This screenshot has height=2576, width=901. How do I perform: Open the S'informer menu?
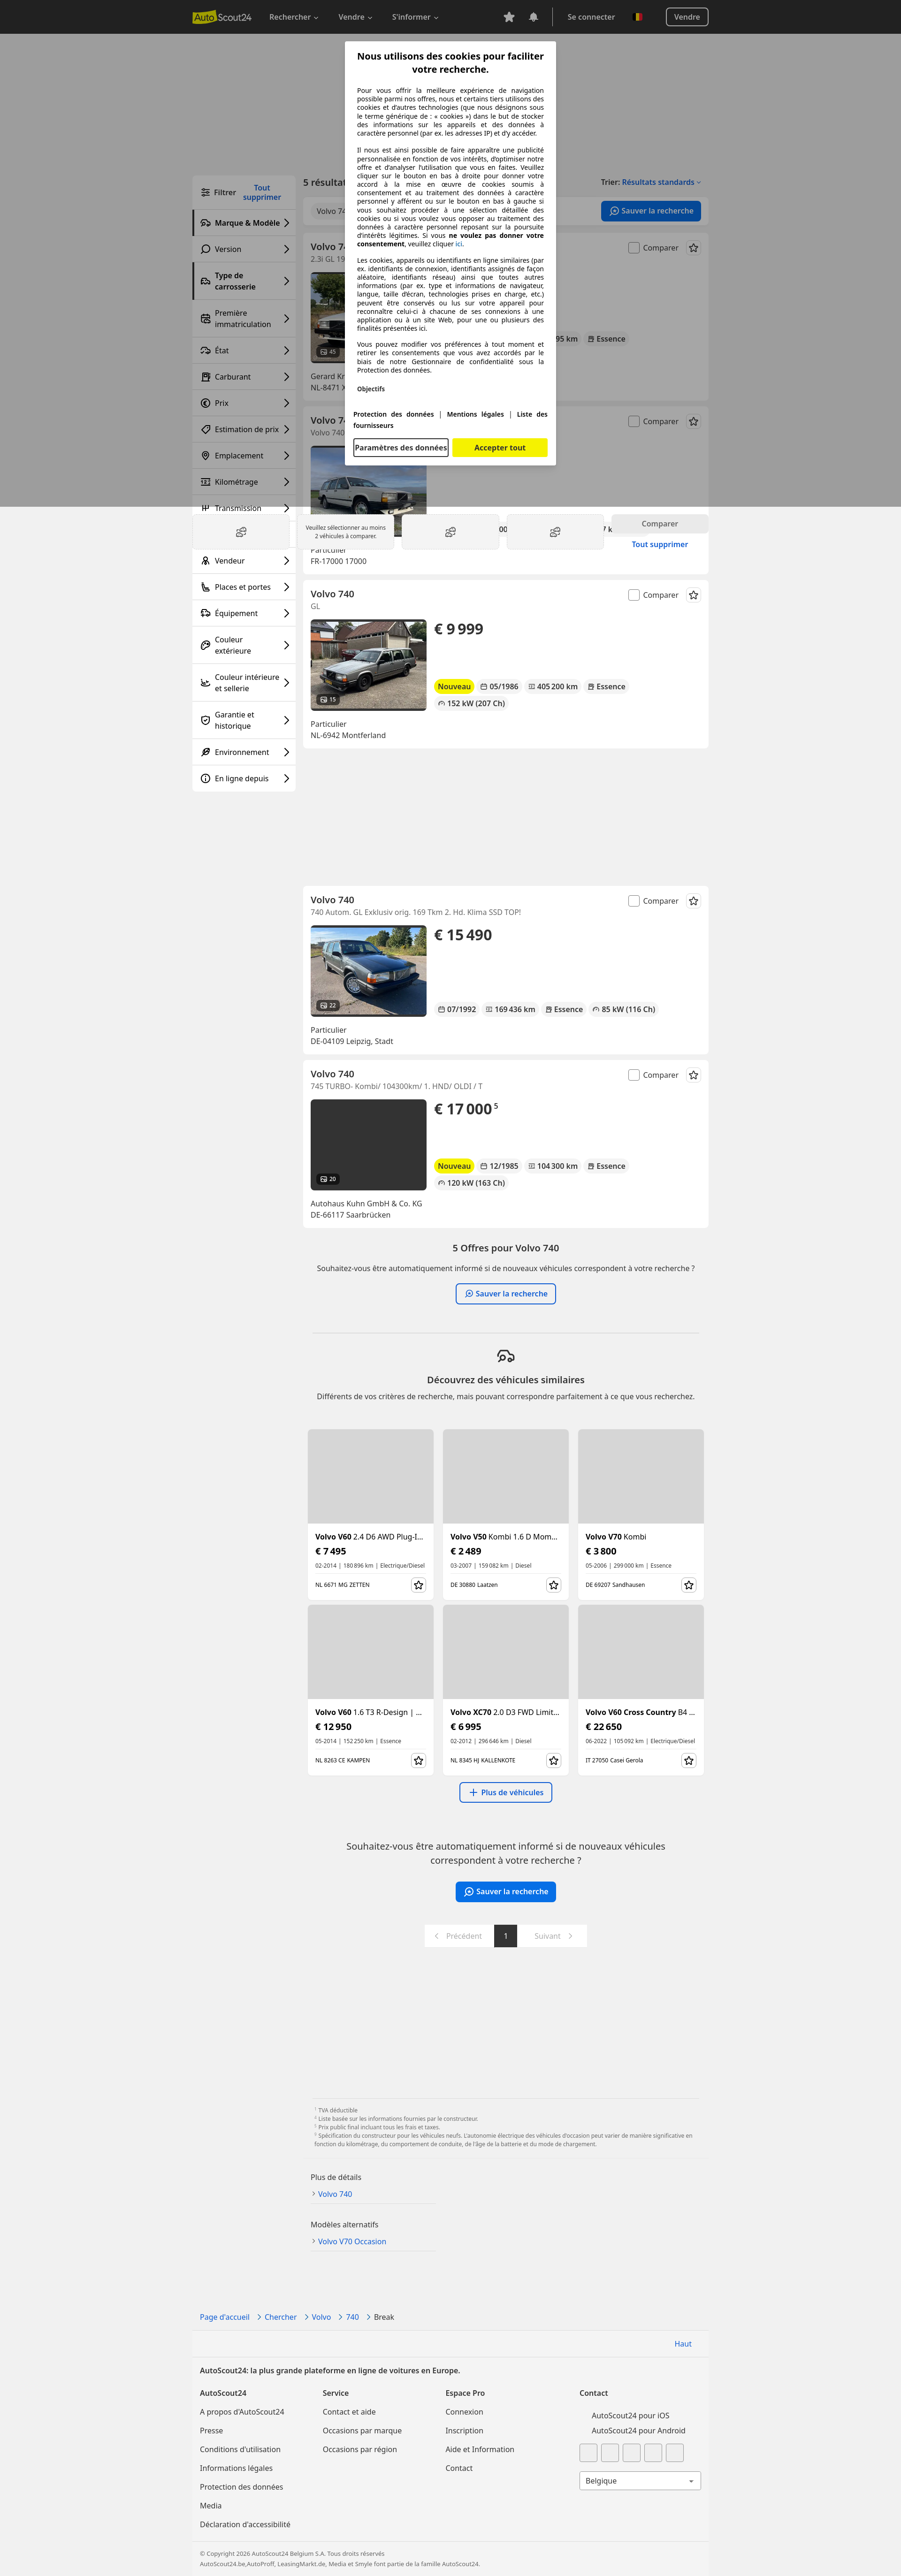pos(415,17)
